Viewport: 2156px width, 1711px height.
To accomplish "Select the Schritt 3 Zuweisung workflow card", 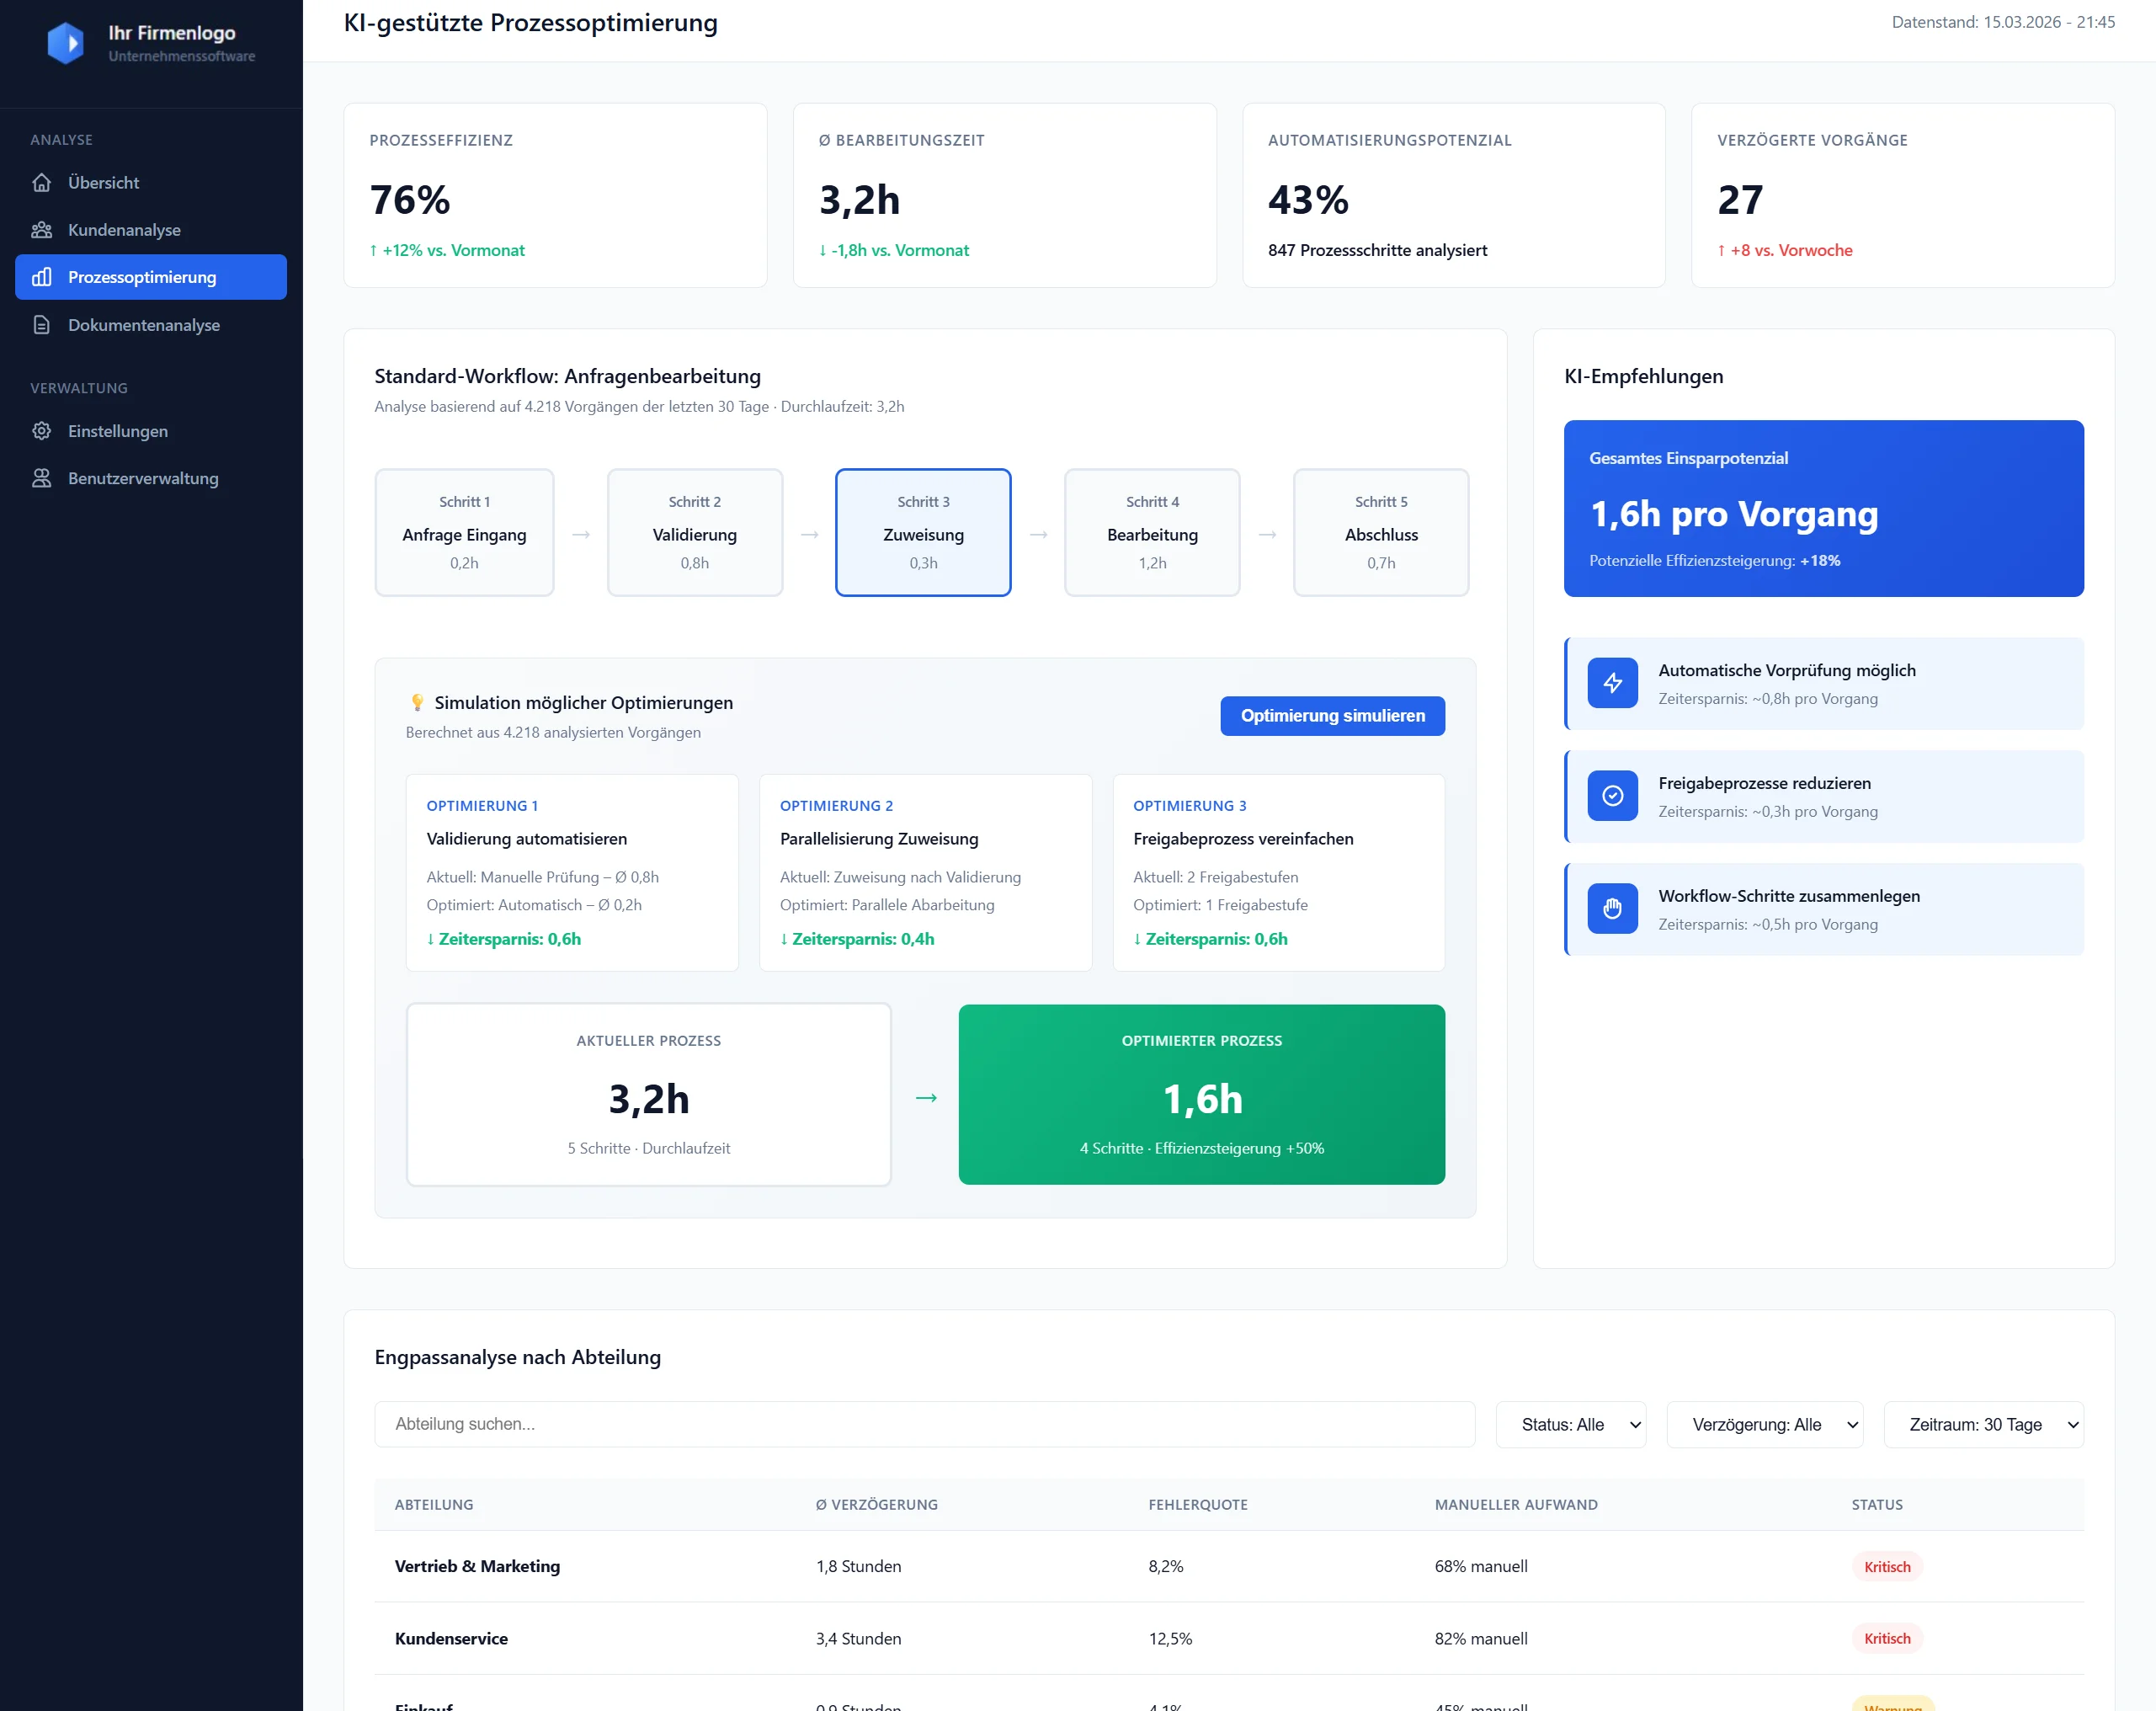I will [923, 532].
